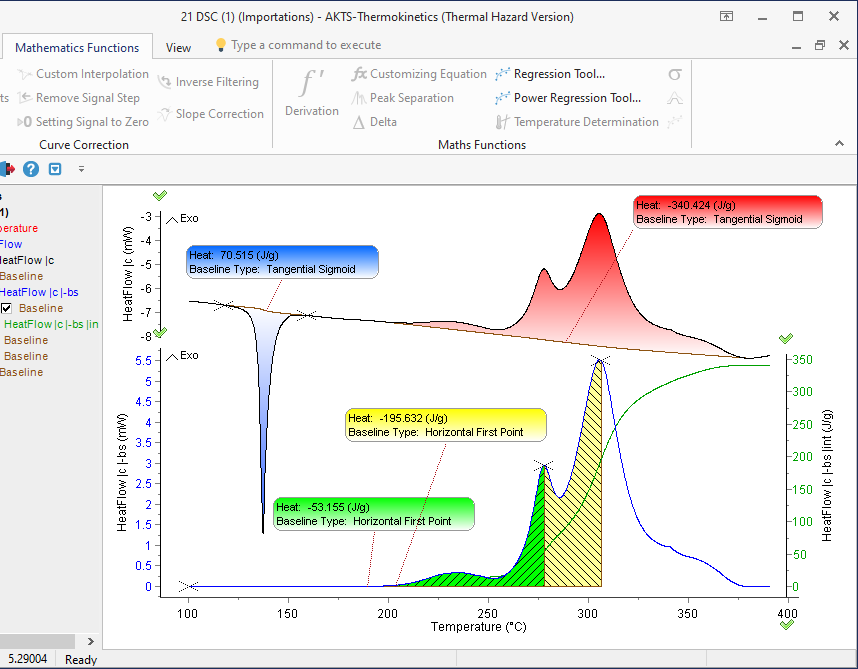Toggle green checkmark above top-left HeatFlow axis

(160, 195)
